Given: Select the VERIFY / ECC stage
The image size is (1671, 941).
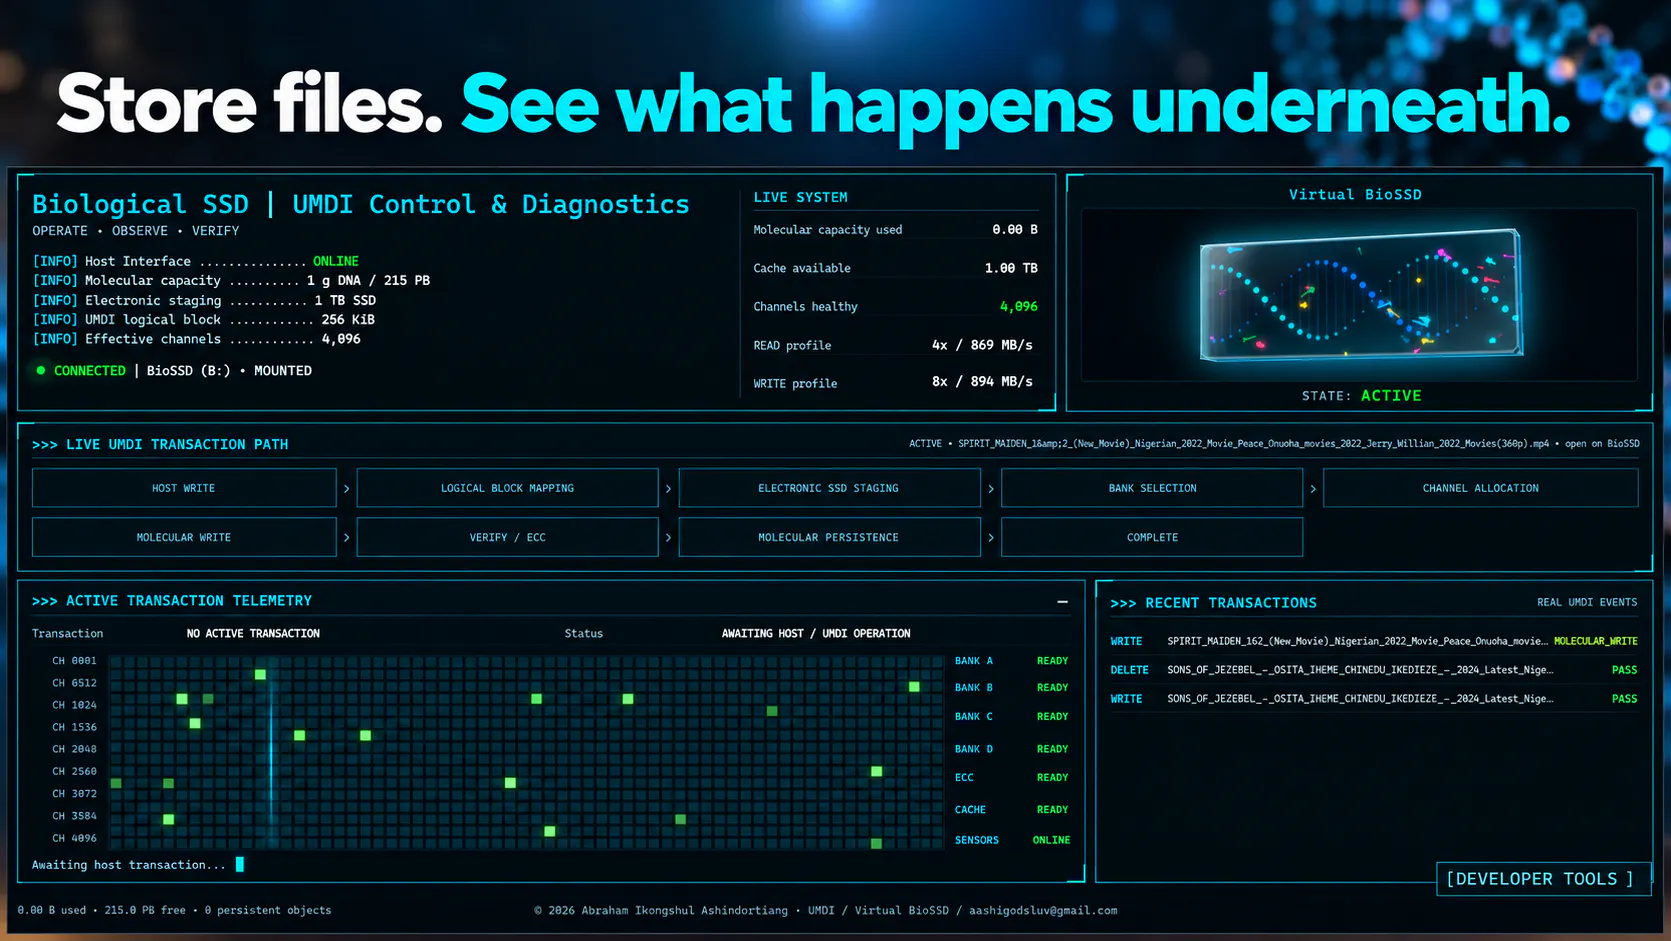Looking at the screenshot, I should coord(507,537).
